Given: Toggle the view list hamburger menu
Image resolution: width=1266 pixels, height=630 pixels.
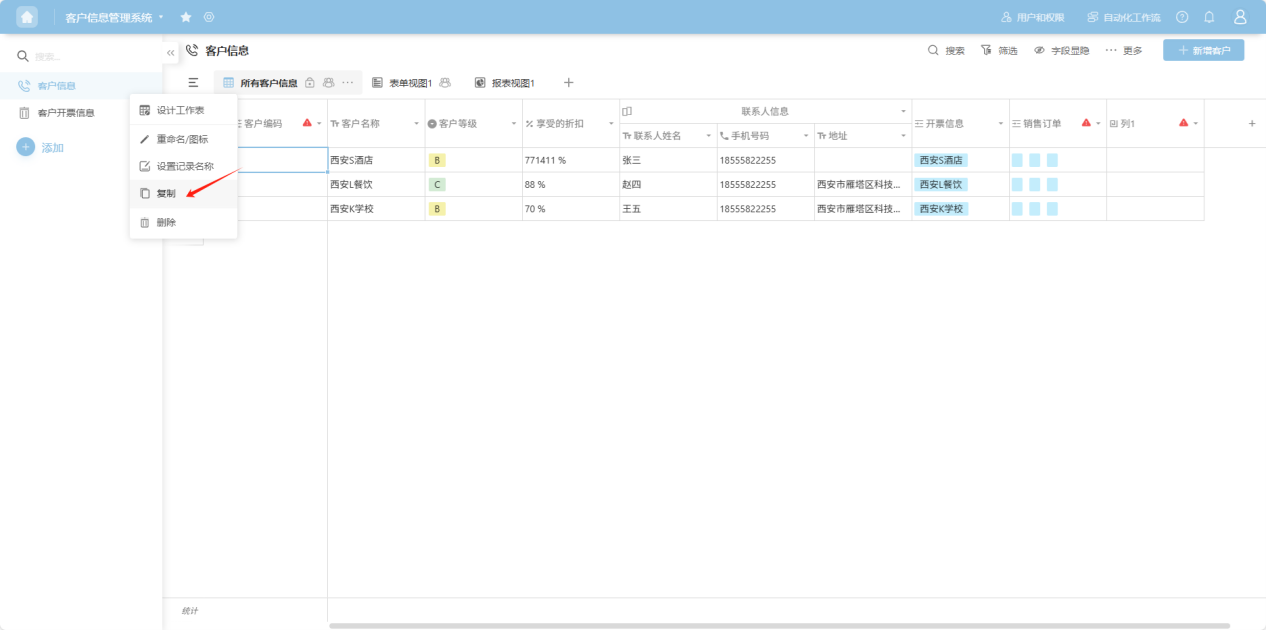Looking at the screenshot, I should (193, 82).
